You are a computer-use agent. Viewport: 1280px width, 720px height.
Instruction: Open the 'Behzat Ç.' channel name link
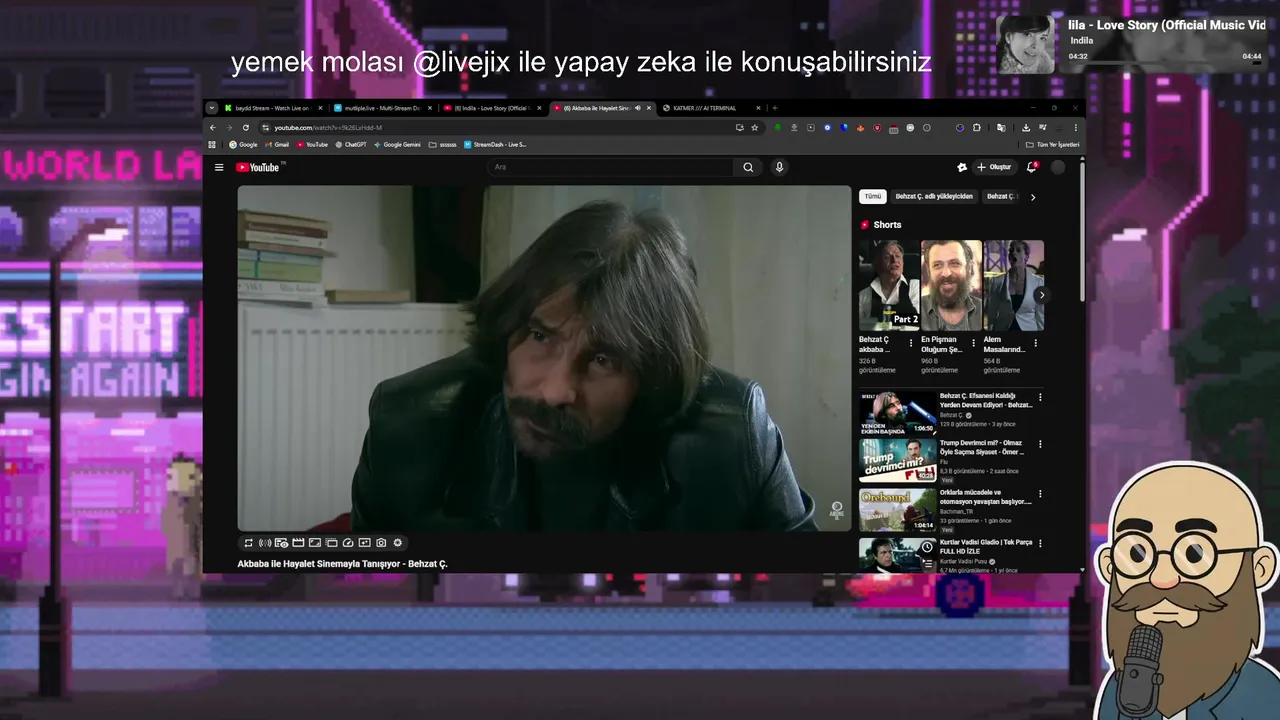pos(953,415)
